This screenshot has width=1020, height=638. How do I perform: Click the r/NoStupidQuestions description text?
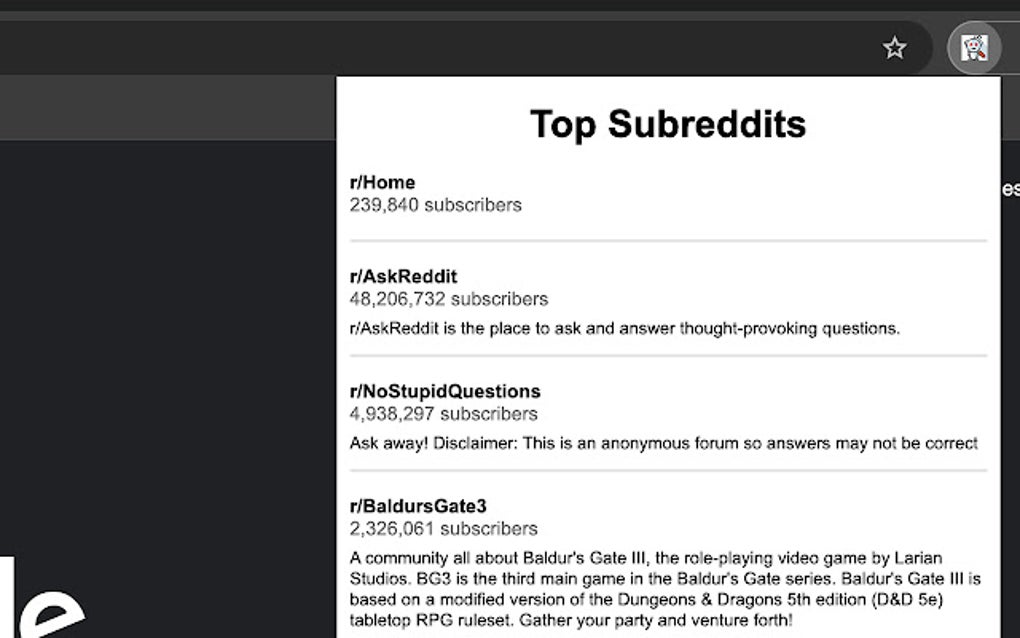(662, 443)
